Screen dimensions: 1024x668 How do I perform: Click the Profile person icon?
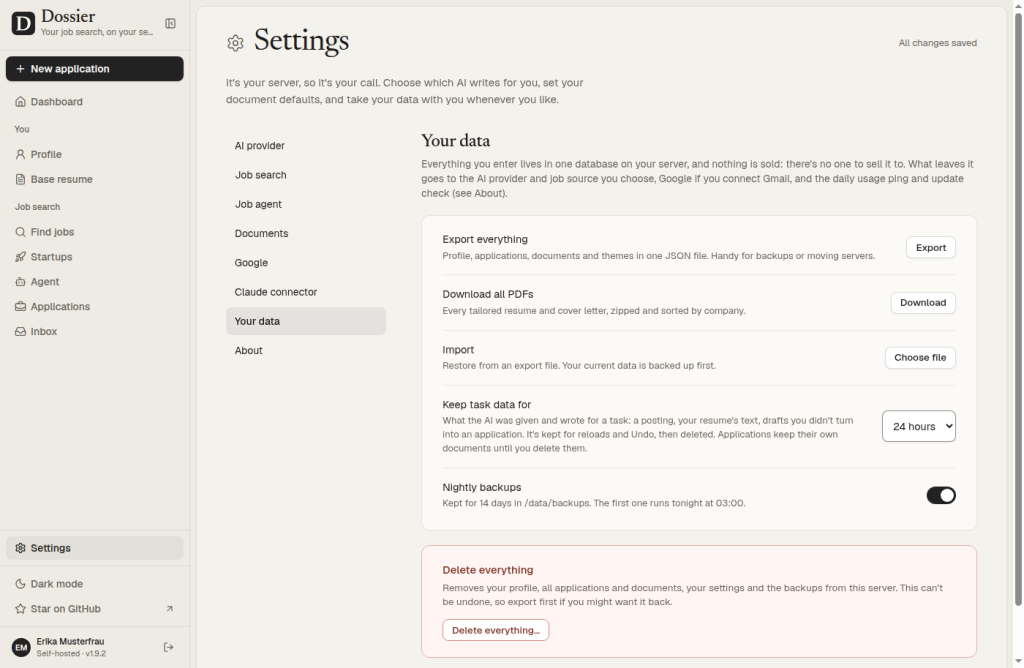20,154
